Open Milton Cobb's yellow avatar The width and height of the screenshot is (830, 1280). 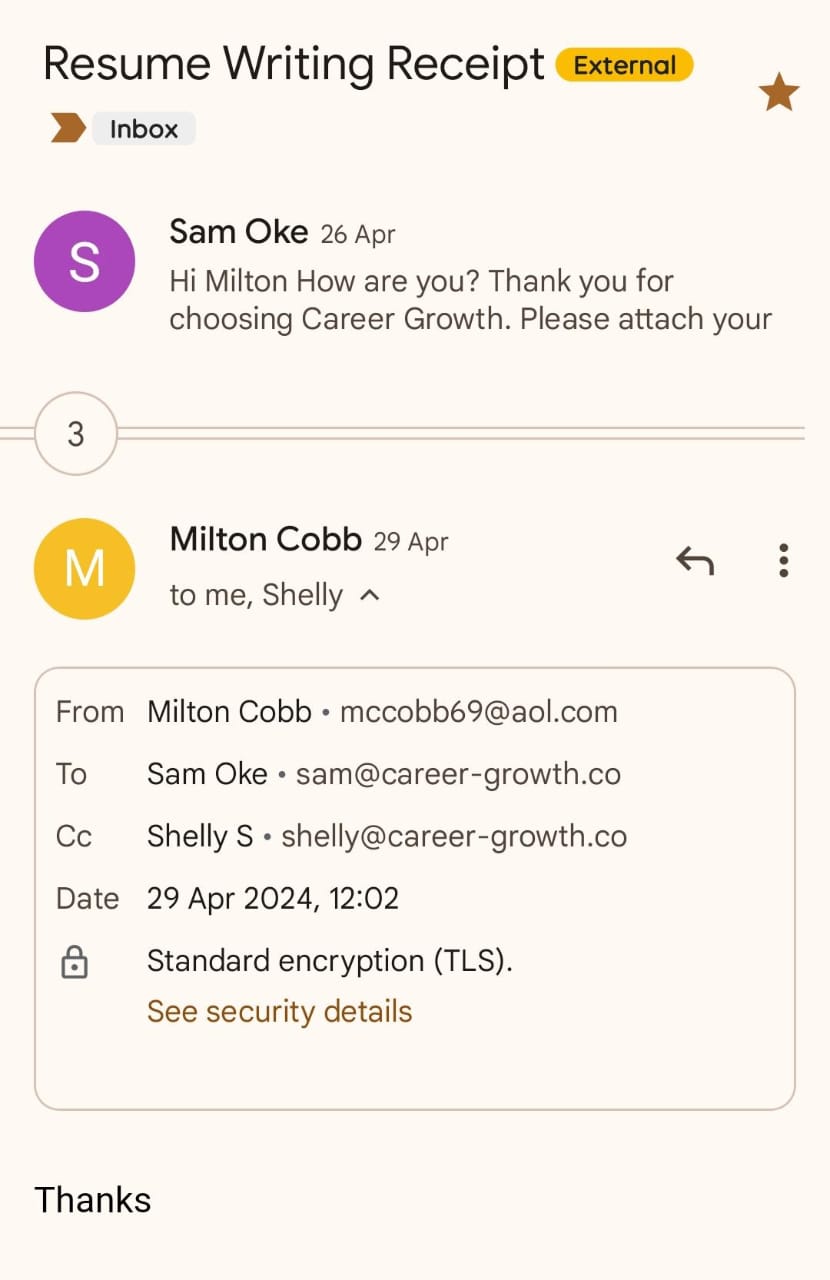(x=84, y=568)
